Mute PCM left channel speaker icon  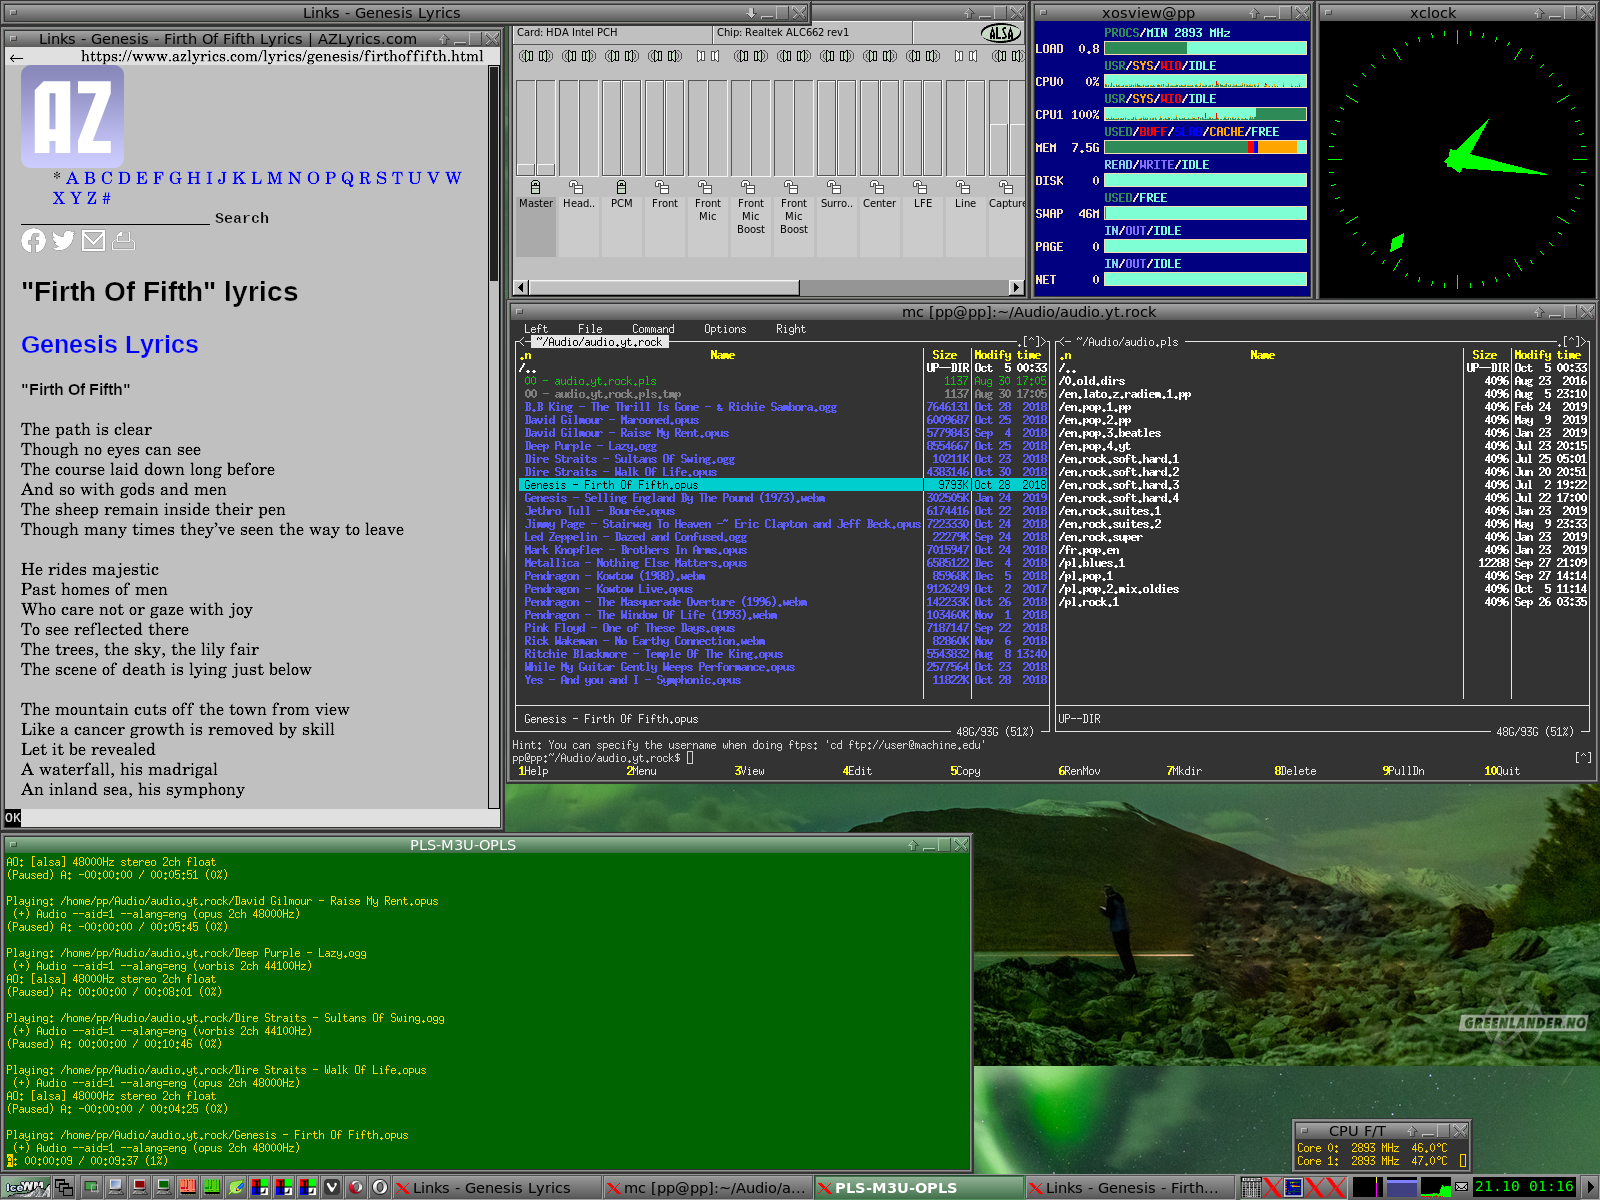(x=613, y=56)
